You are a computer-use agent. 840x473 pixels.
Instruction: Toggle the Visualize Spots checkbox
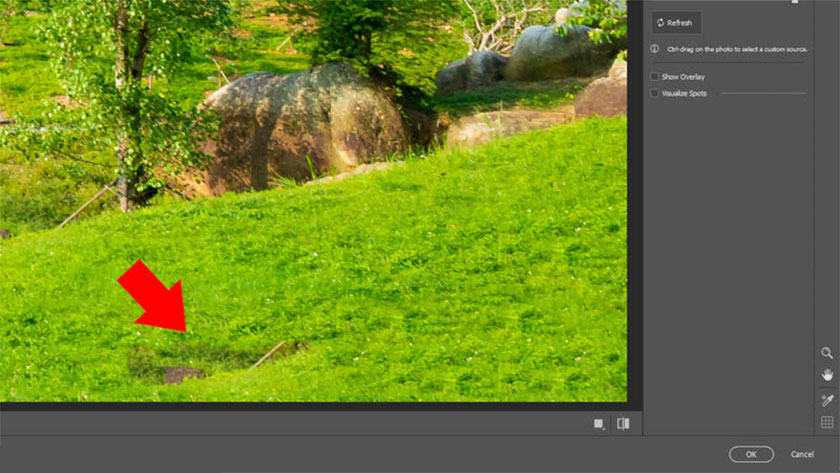pyautogui.click(x=654, y=93)
